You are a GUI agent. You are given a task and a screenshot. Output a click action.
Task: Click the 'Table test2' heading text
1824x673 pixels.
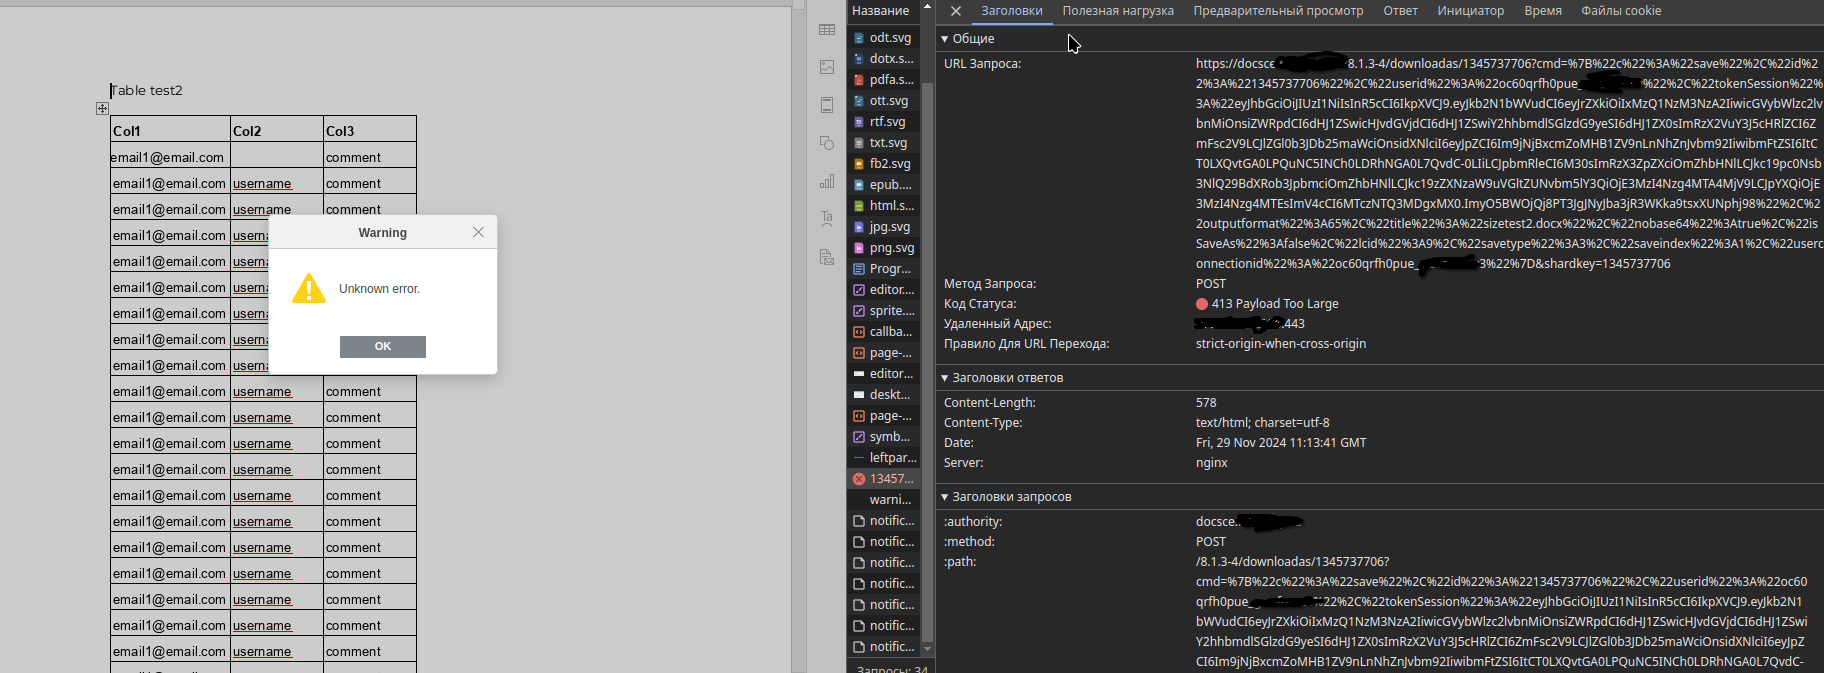(146, 90)
